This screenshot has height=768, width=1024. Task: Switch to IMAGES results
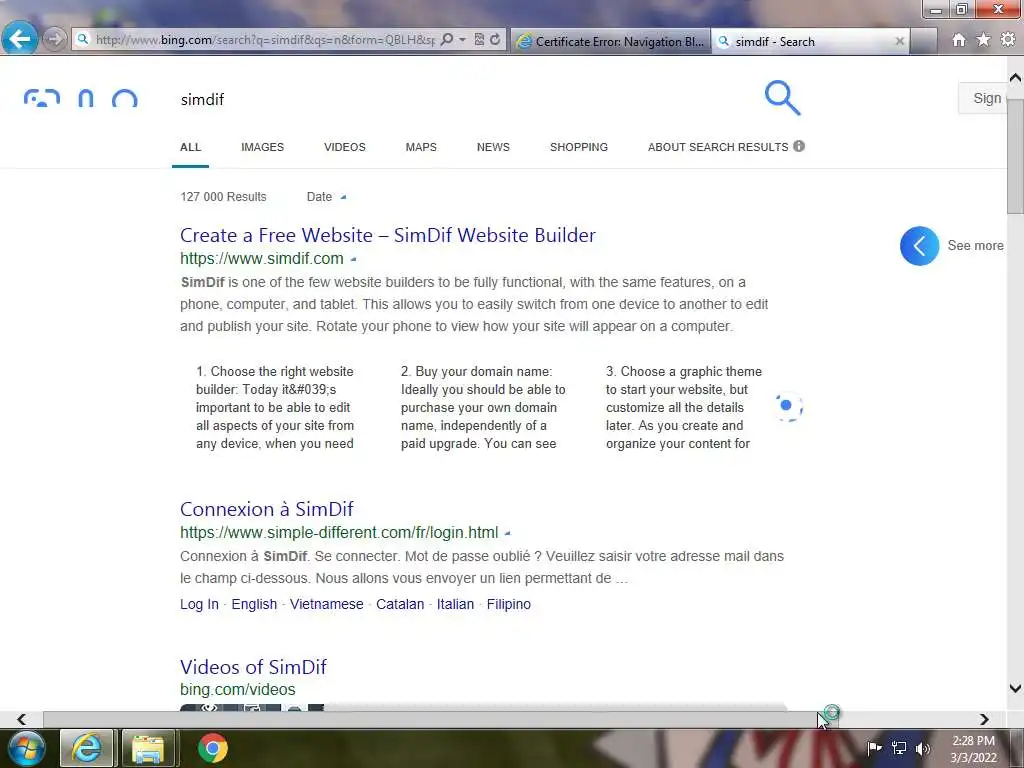point(262,147)
